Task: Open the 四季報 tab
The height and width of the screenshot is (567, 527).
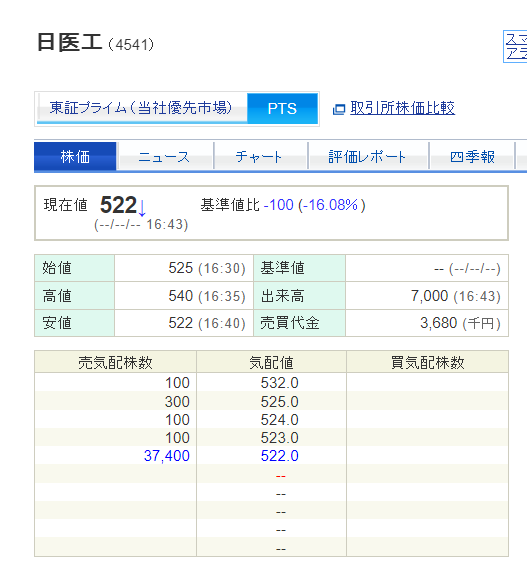Action: [x=472, y=157]
